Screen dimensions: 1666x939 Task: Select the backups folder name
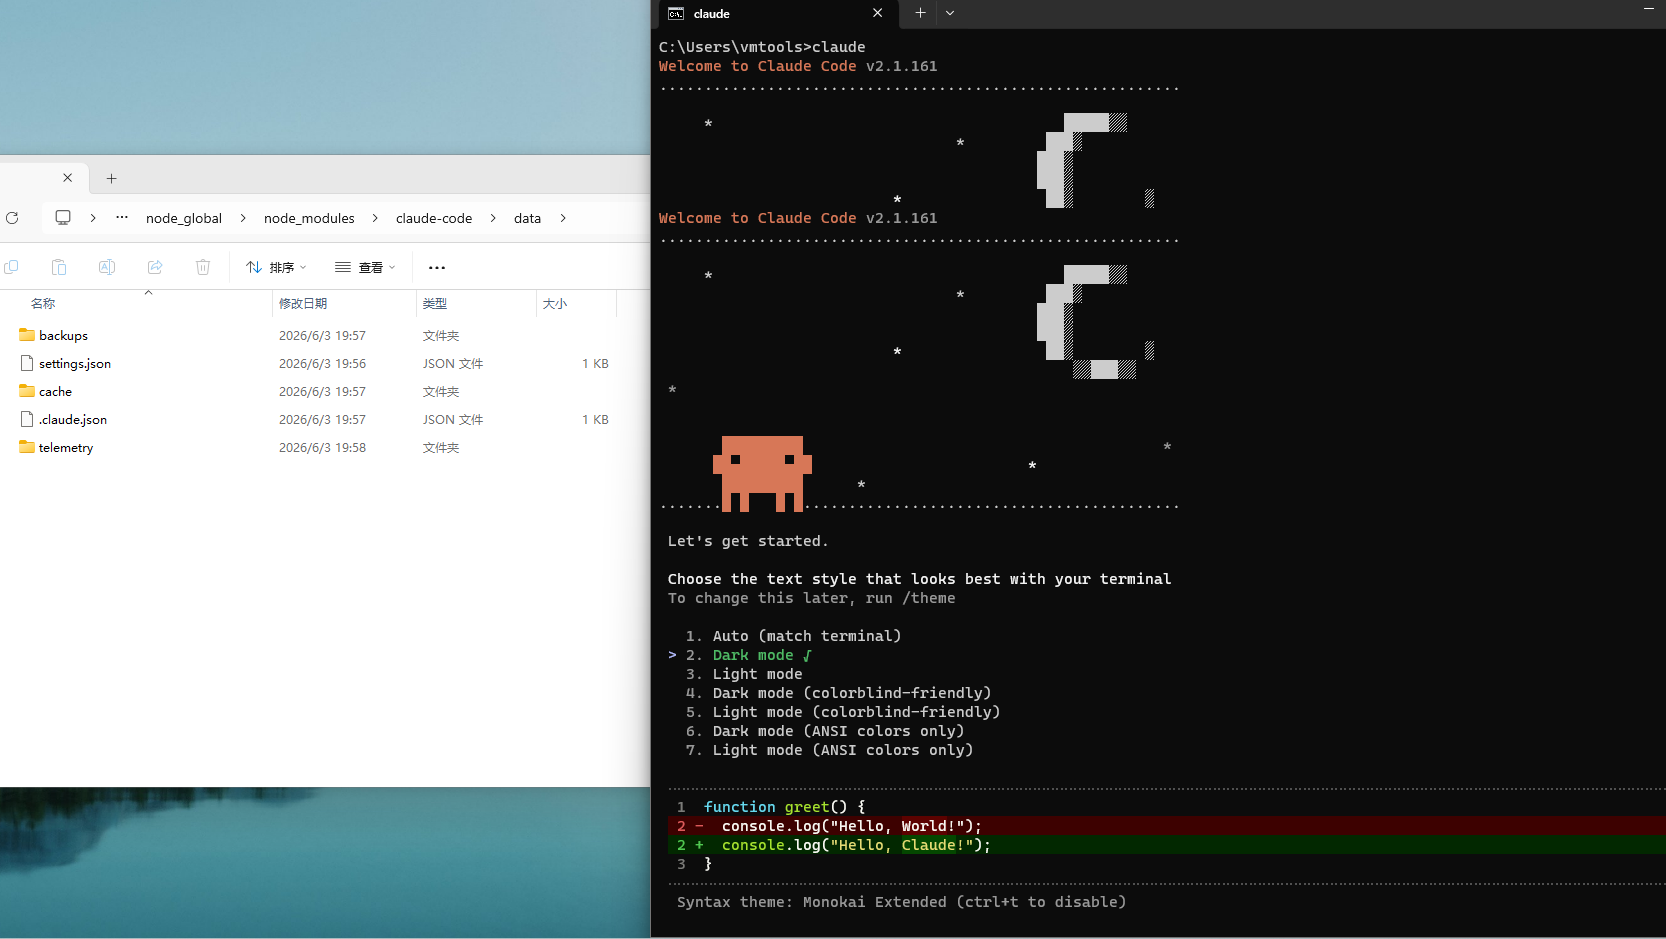tap(63, 335)
